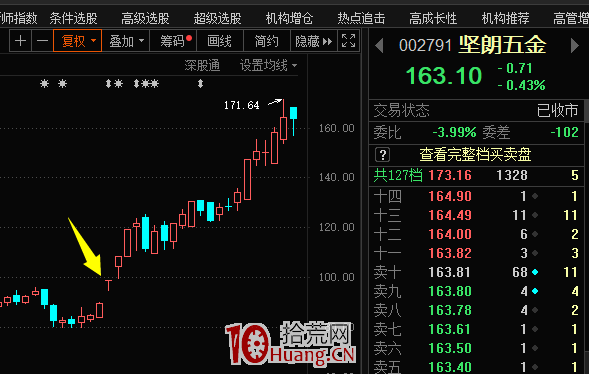Open the 叠加 dropdown

click(x=126, y=41)
